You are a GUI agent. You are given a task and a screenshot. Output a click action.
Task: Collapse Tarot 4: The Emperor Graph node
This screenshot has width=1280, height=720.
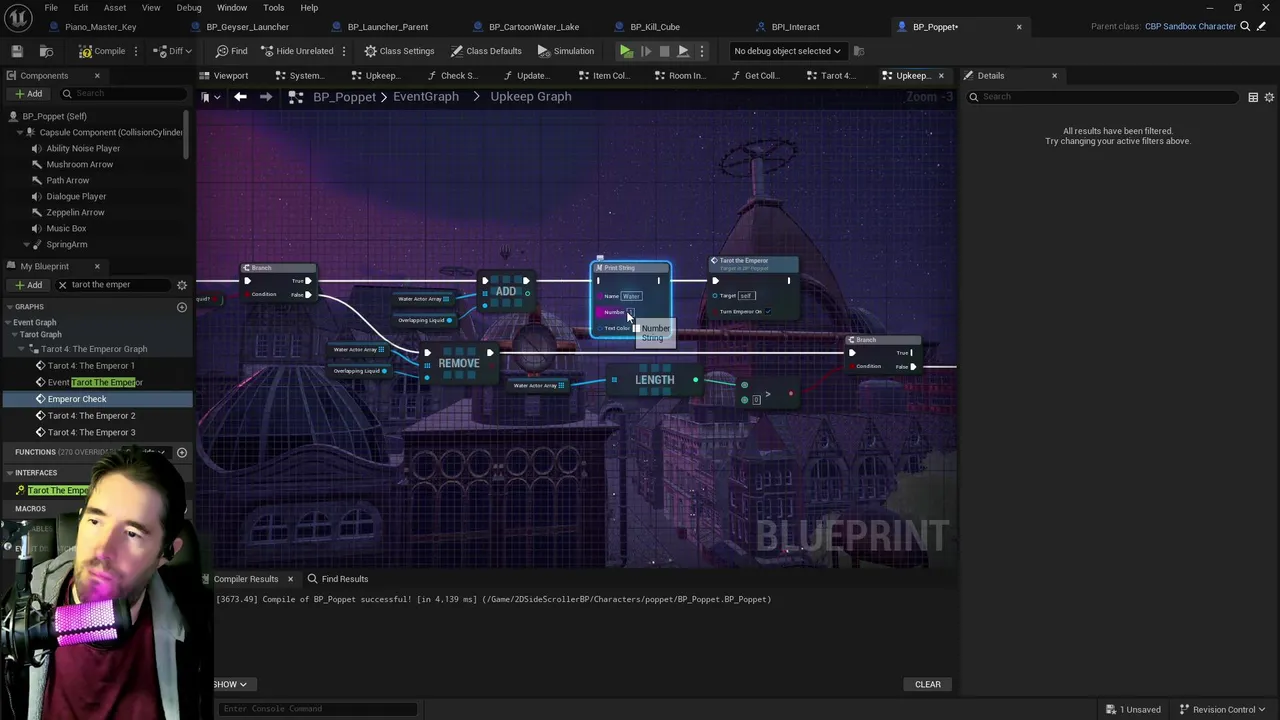(22, 349)
